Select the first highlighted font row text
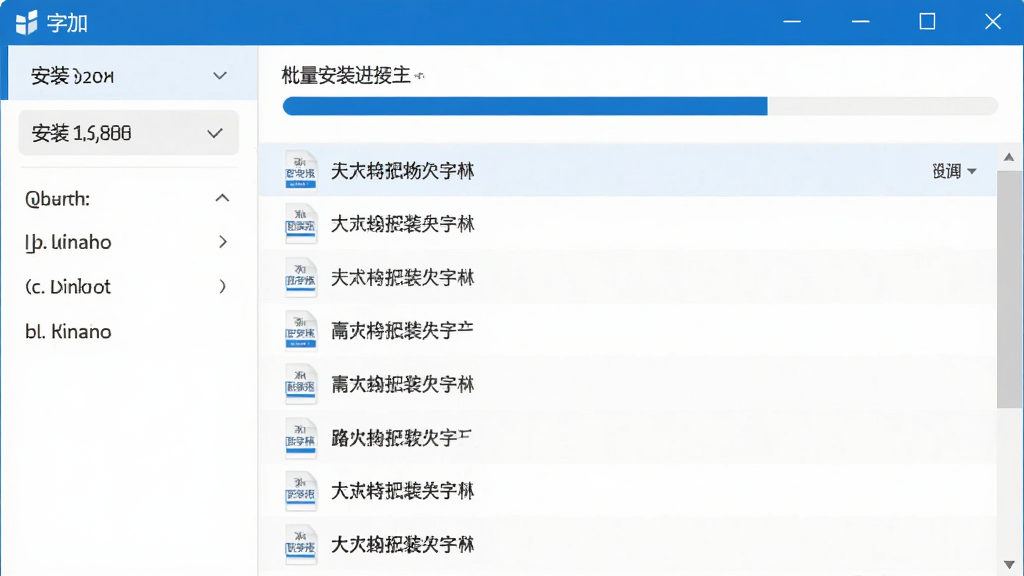Viewport: 1024px width, 576px height. (402, 171)
